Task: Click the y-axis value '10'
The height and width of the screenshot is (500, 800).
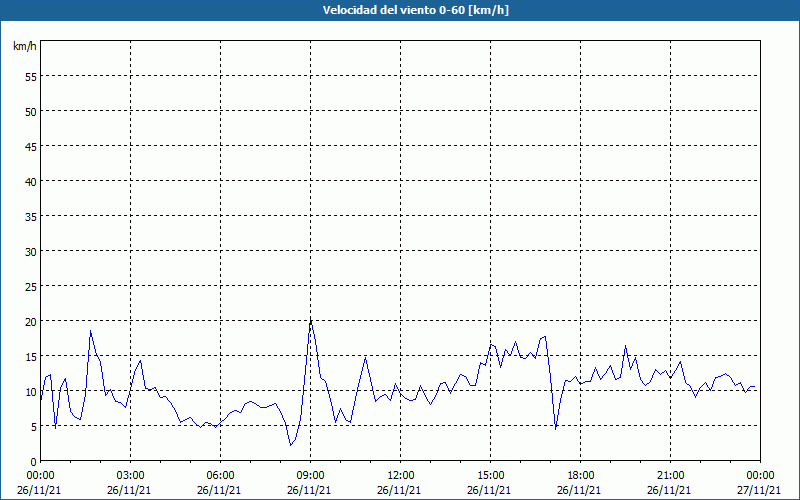Action: 31,392
